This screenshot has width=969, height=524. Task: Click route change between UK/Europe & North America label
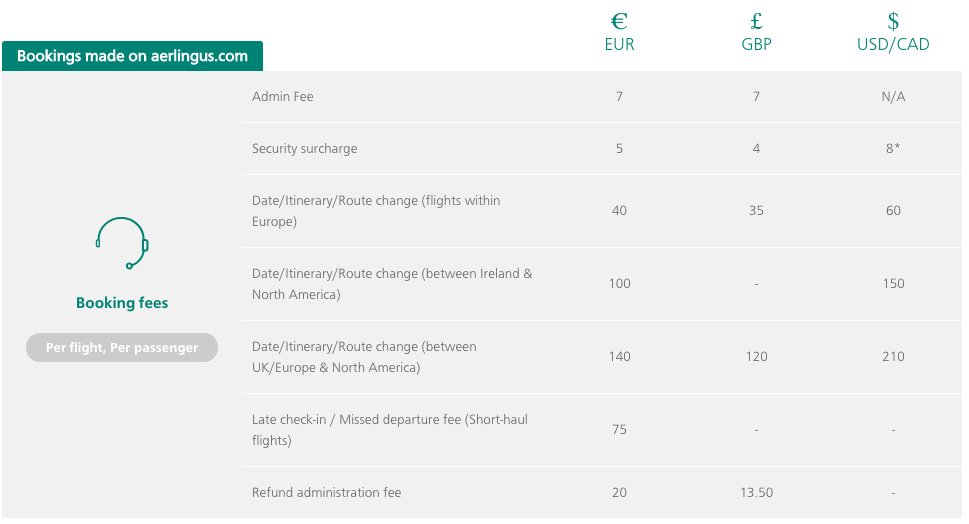tap(364, 357)
